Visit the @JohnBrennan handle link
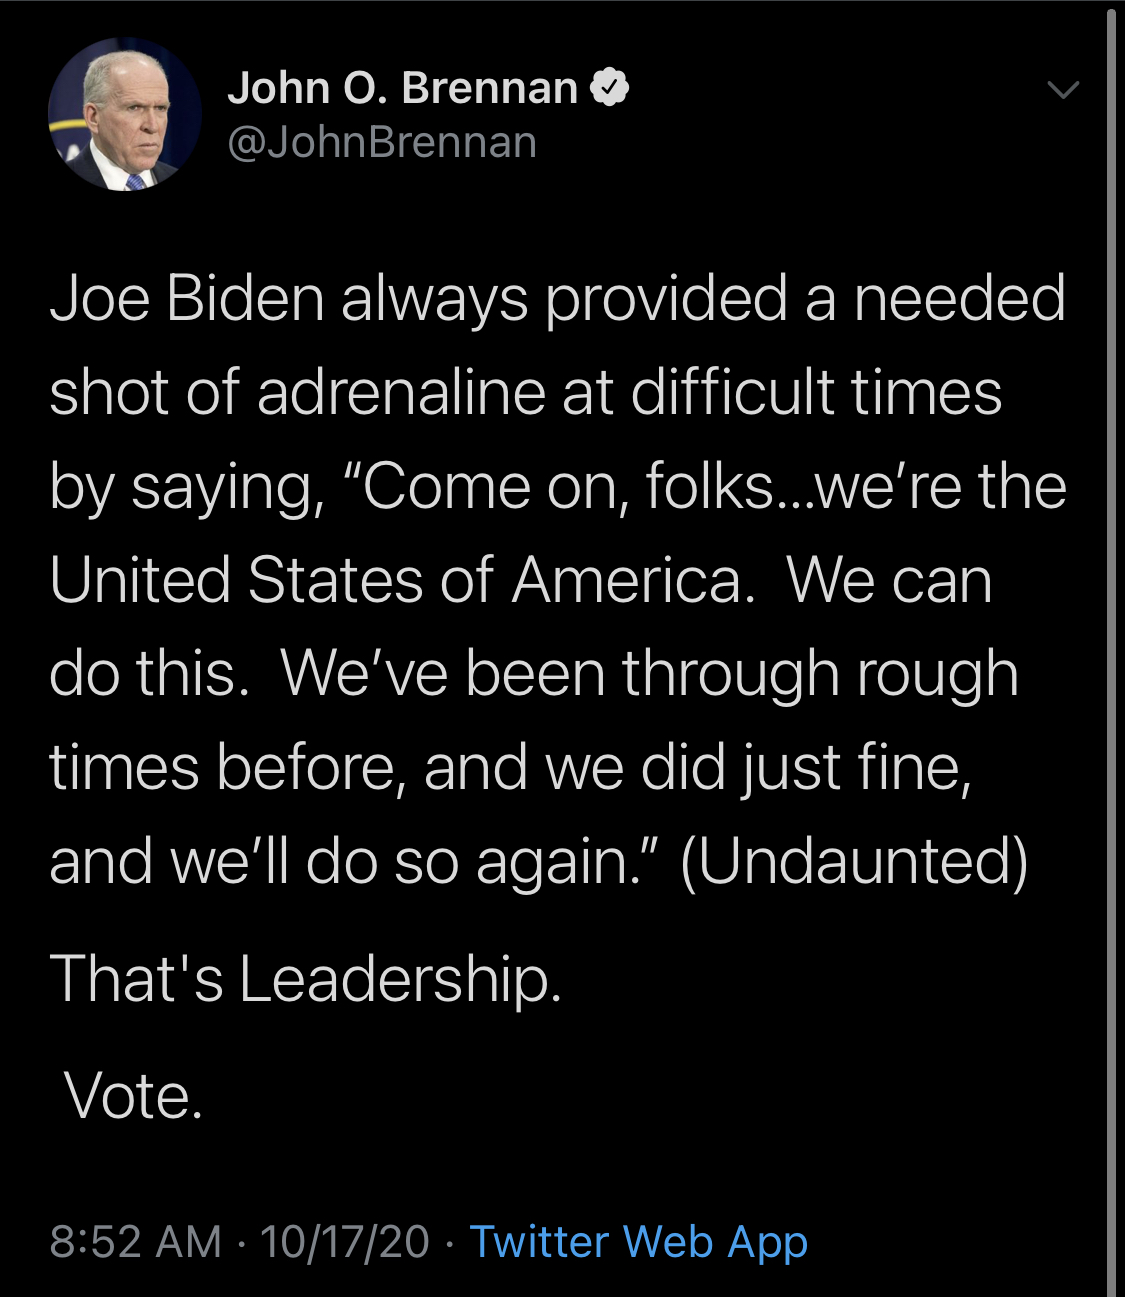Screen dimensions: 1125x1297 pyautogui.click(x=382, y=142)
